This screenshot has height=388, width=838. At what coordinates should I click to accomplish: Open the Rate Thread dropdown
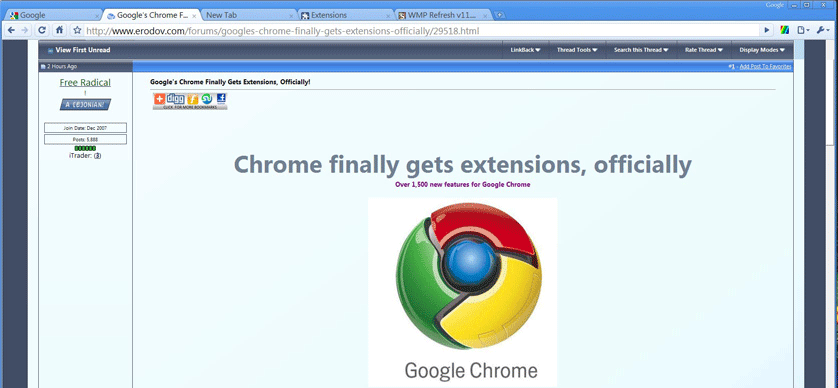click(x=703, y=50)
